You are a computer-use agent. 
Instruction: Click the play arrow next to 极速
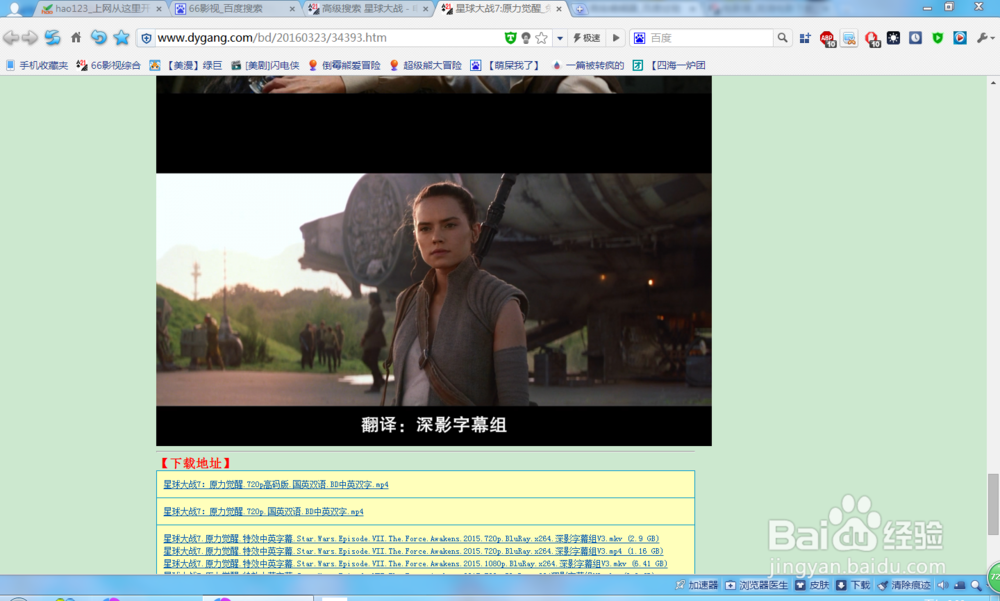click(x=616, y=38)
